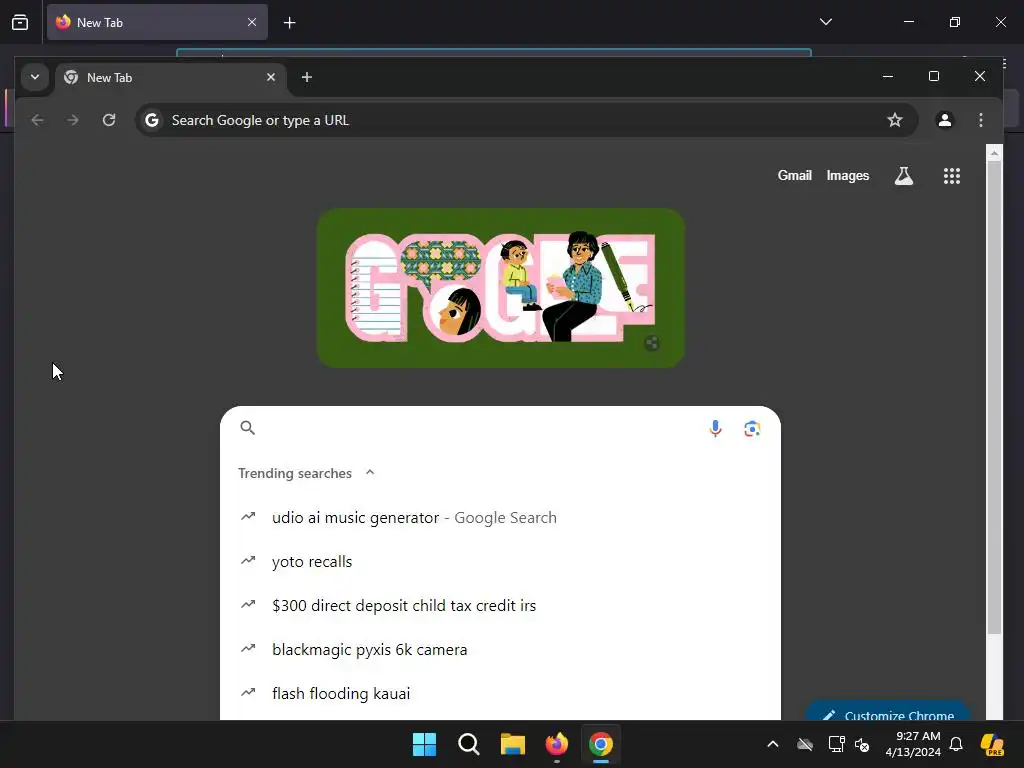
Task: Select udio ai music generator suggestion
Action: coord(500,517)
